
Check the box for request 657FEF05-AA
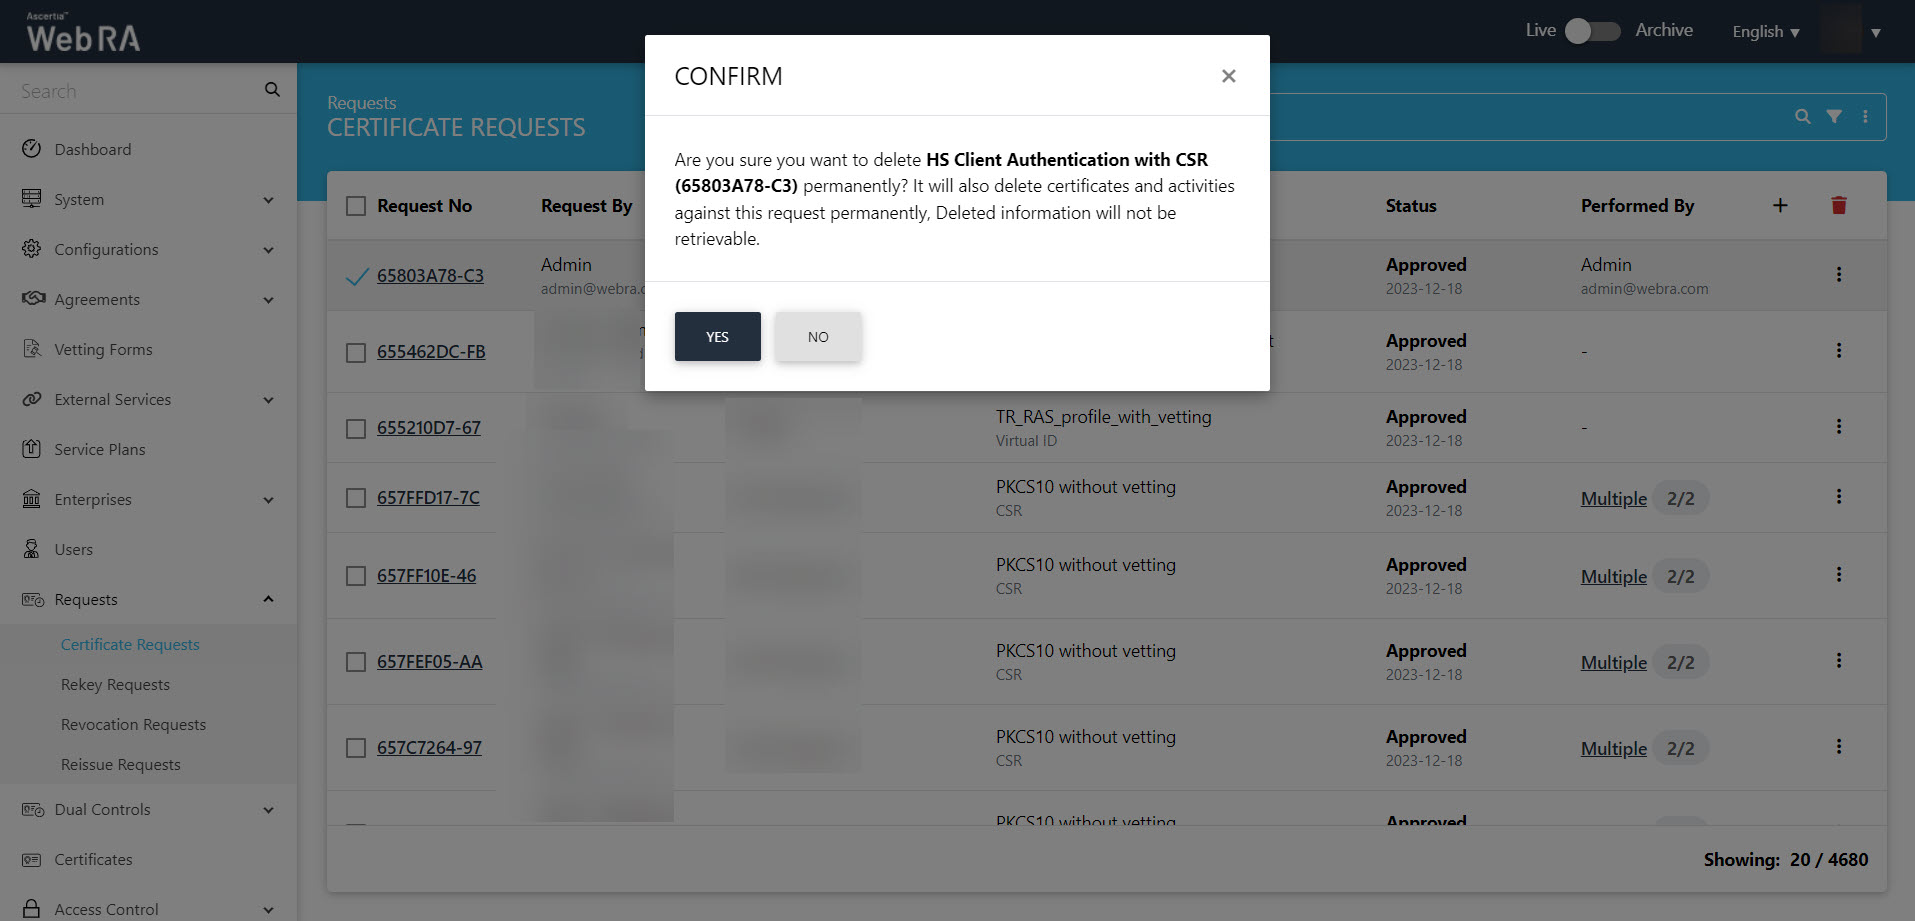point(356,662)
